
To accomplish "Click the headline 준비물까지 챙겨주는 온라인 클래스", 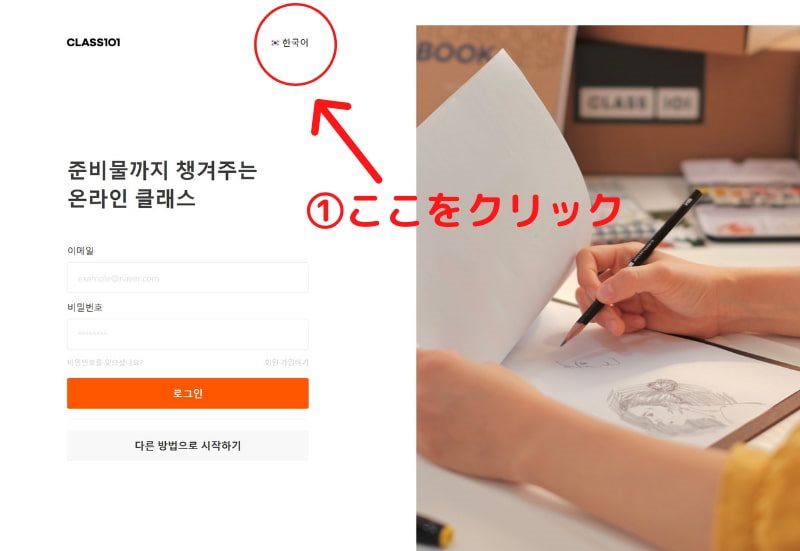I will tap(162, 184).
